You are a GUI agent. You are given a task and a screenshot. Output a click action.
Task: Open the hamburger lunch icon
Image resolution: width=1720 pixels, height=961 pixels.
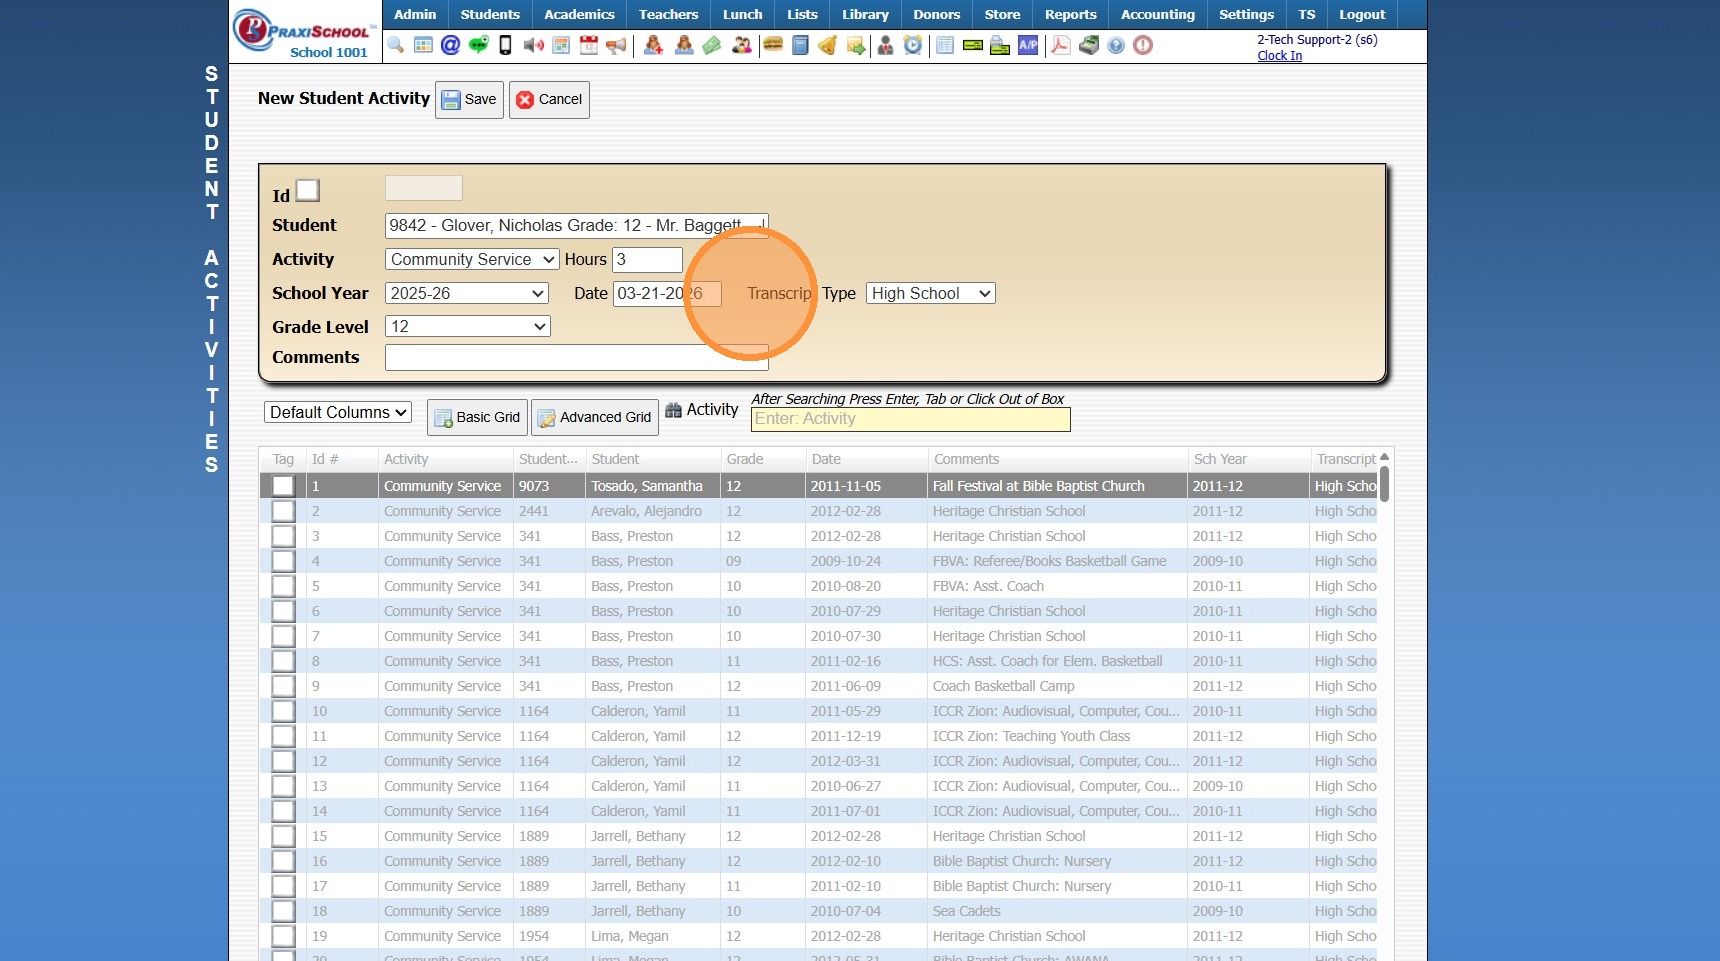click(773, 45)
